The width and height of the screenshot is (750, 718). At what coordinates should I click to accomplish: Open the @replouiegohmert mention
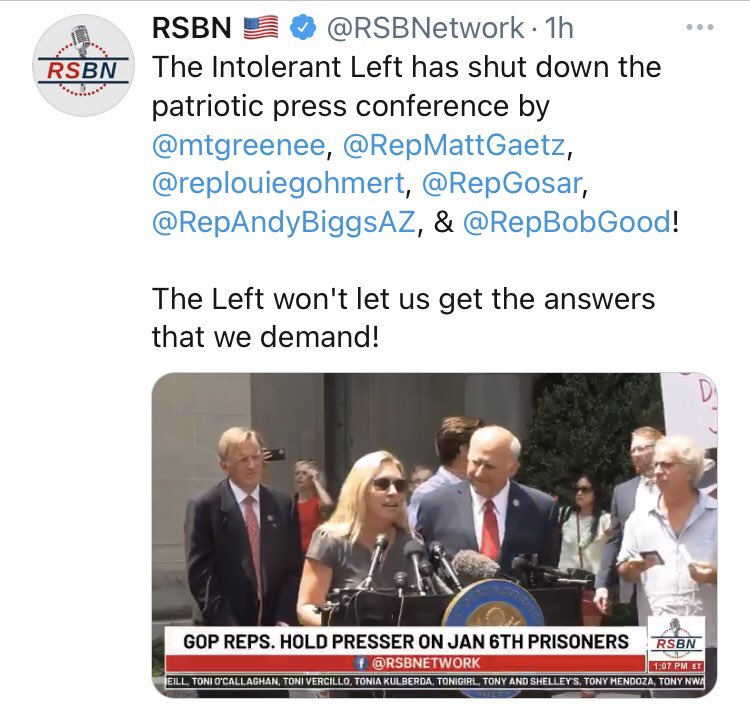point(278,184)
